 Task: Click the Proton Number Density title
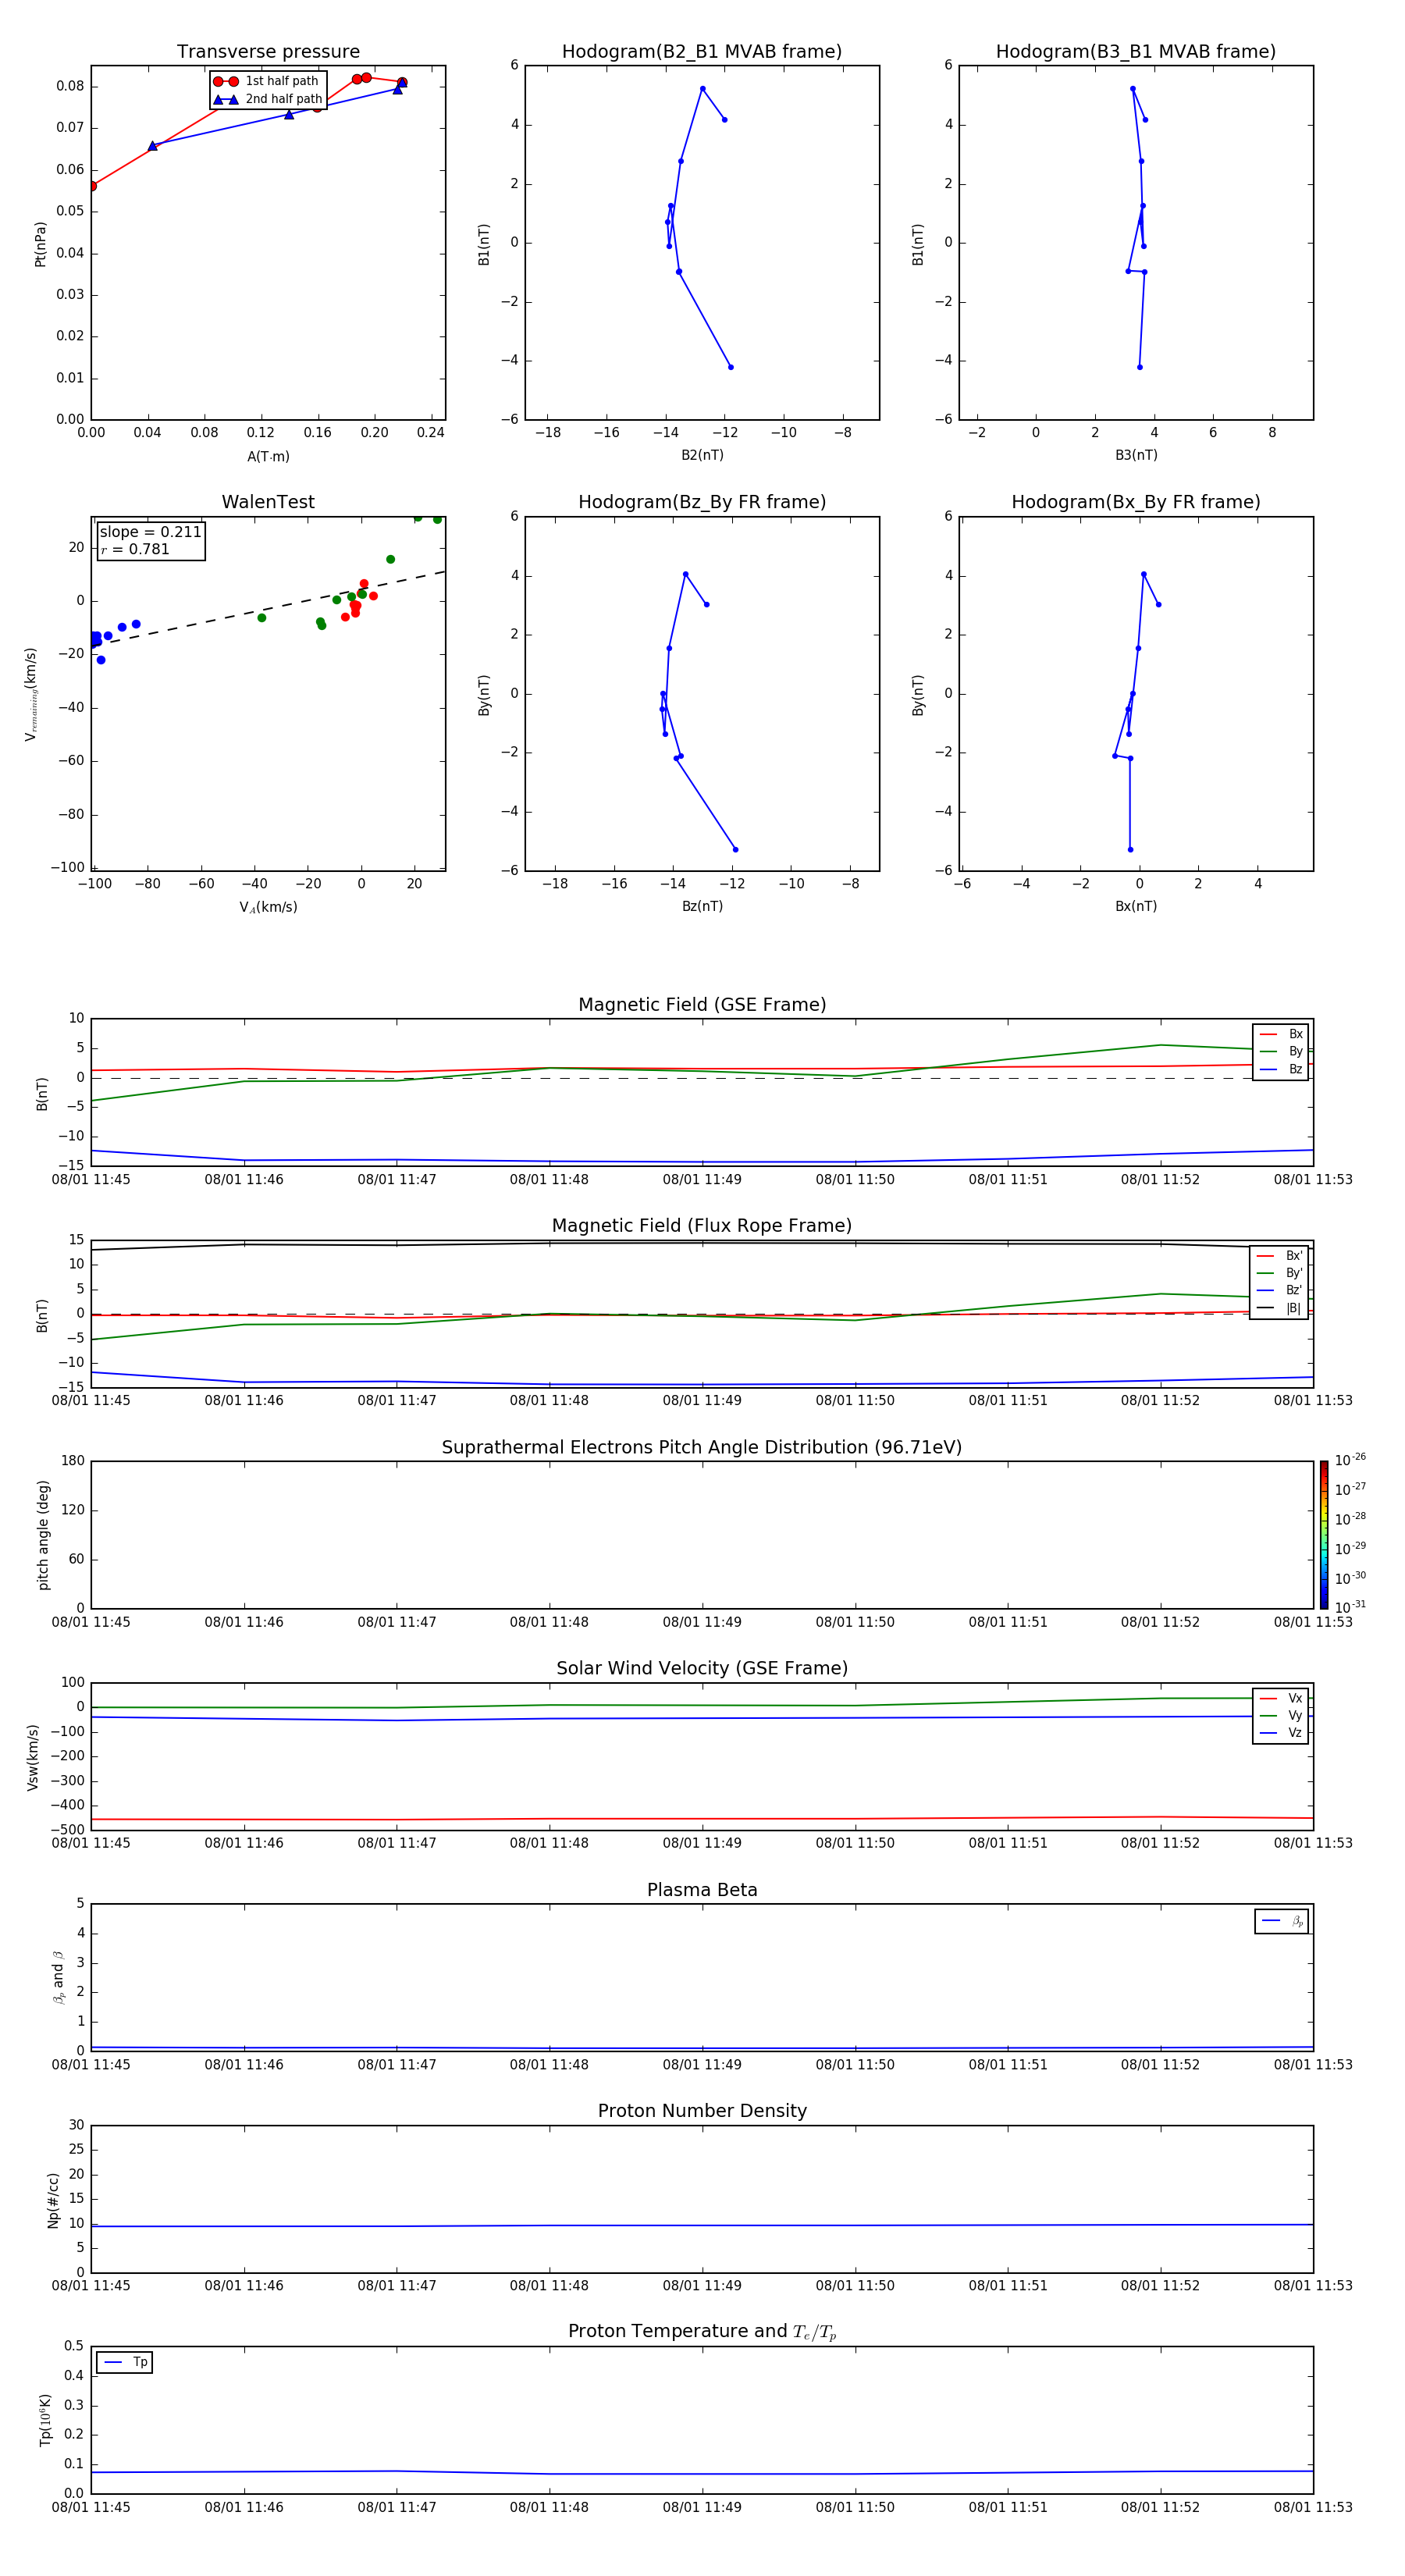coord(702,2110)
